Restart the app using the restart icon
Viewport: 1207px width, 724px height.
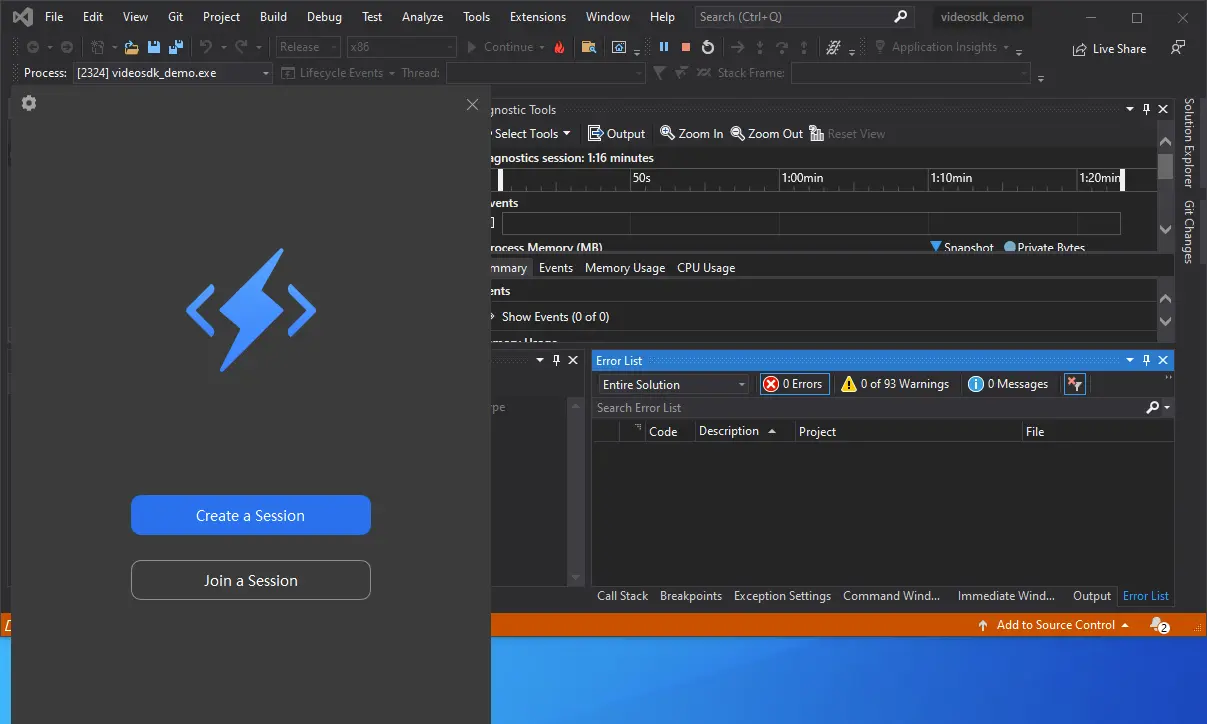708,46
